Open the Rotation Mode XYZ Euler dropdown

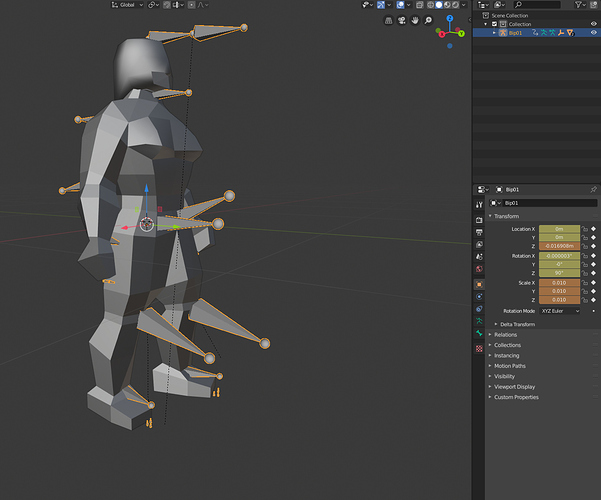[559, 311]
